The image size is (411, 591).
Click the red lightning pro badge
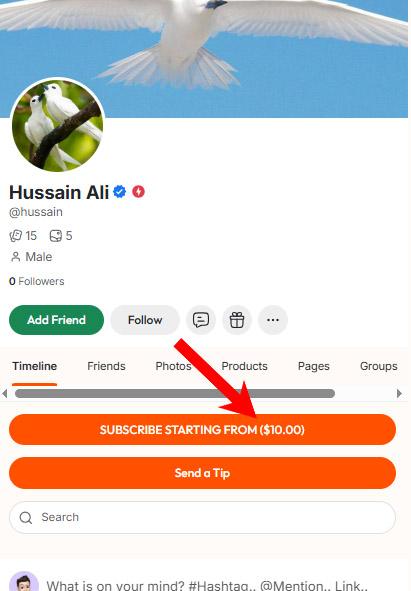click(138, 192)
